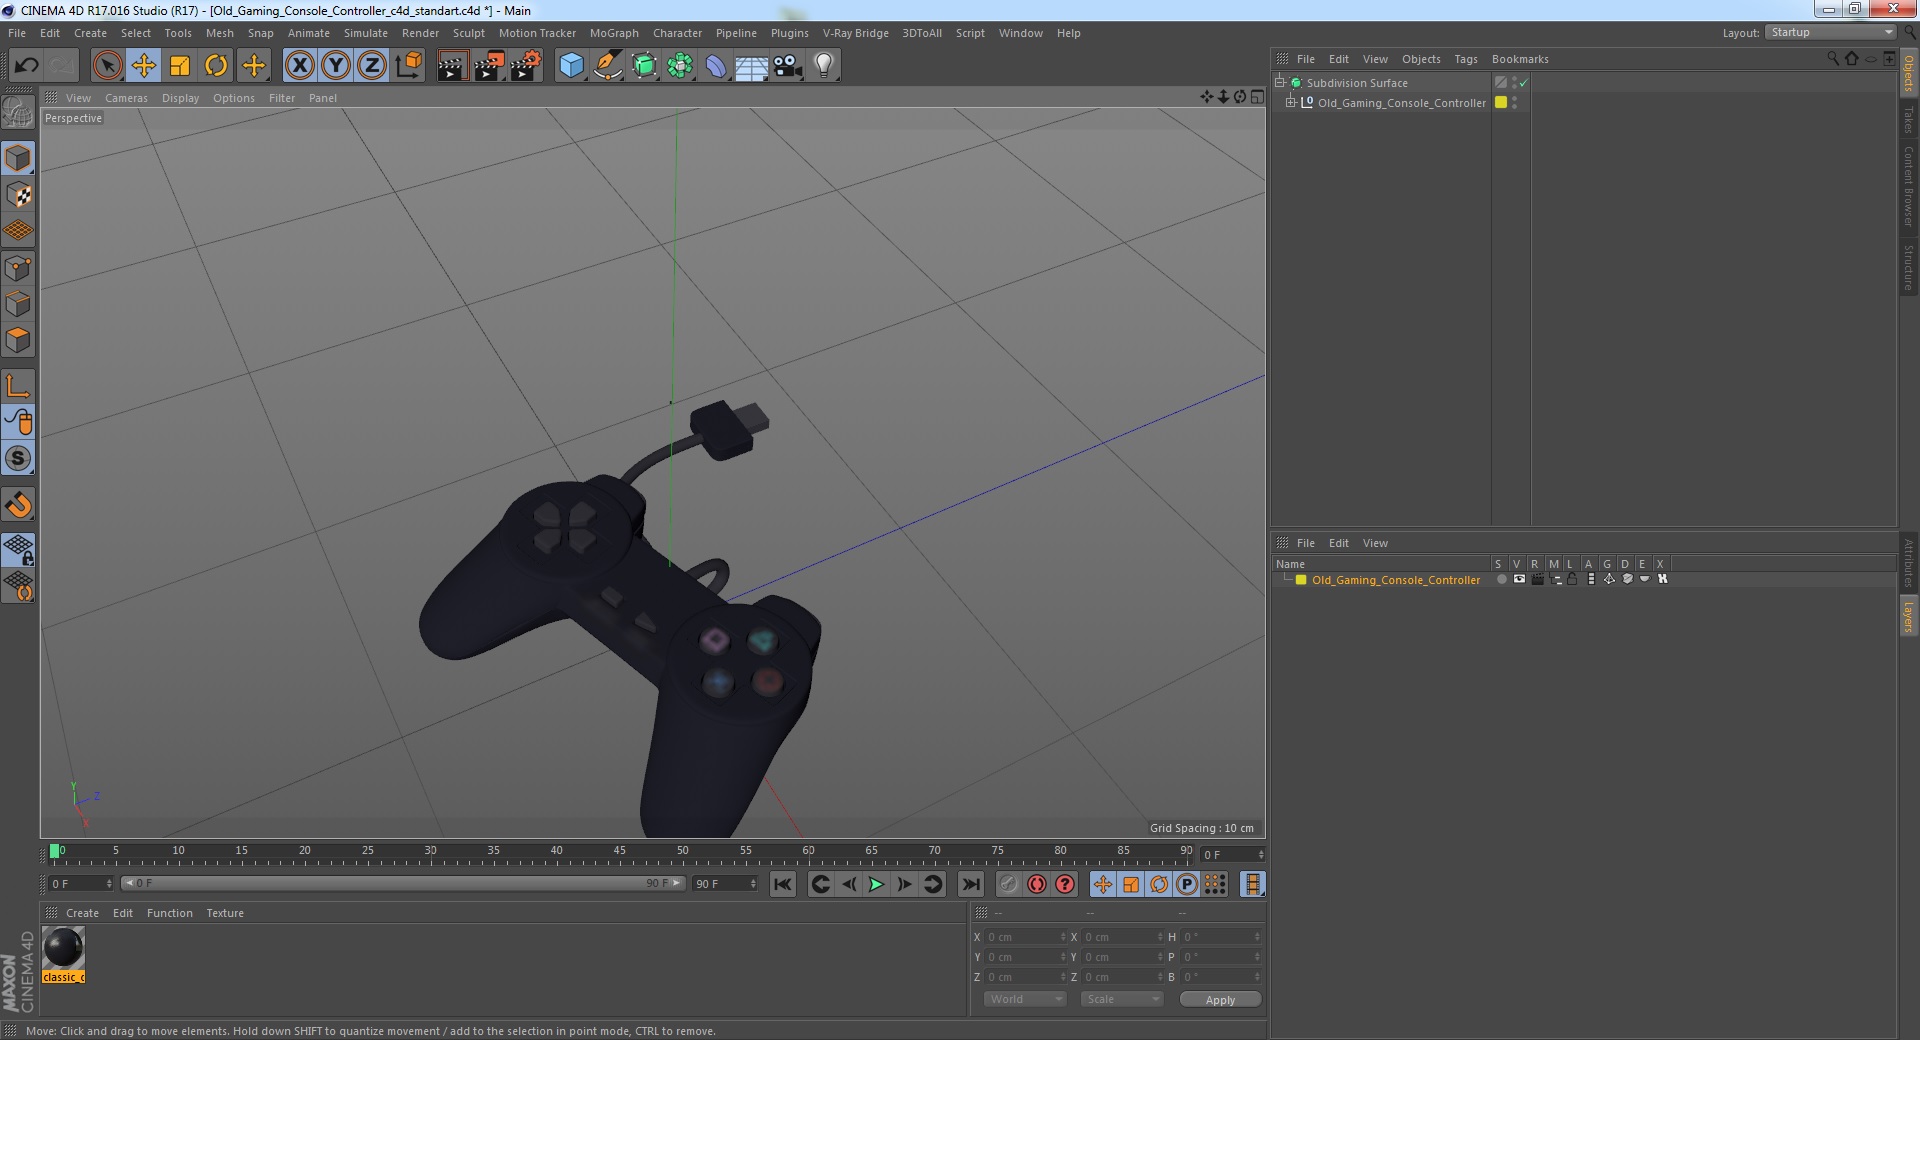Open the Layout Startup dropdown

(1831, 32)
